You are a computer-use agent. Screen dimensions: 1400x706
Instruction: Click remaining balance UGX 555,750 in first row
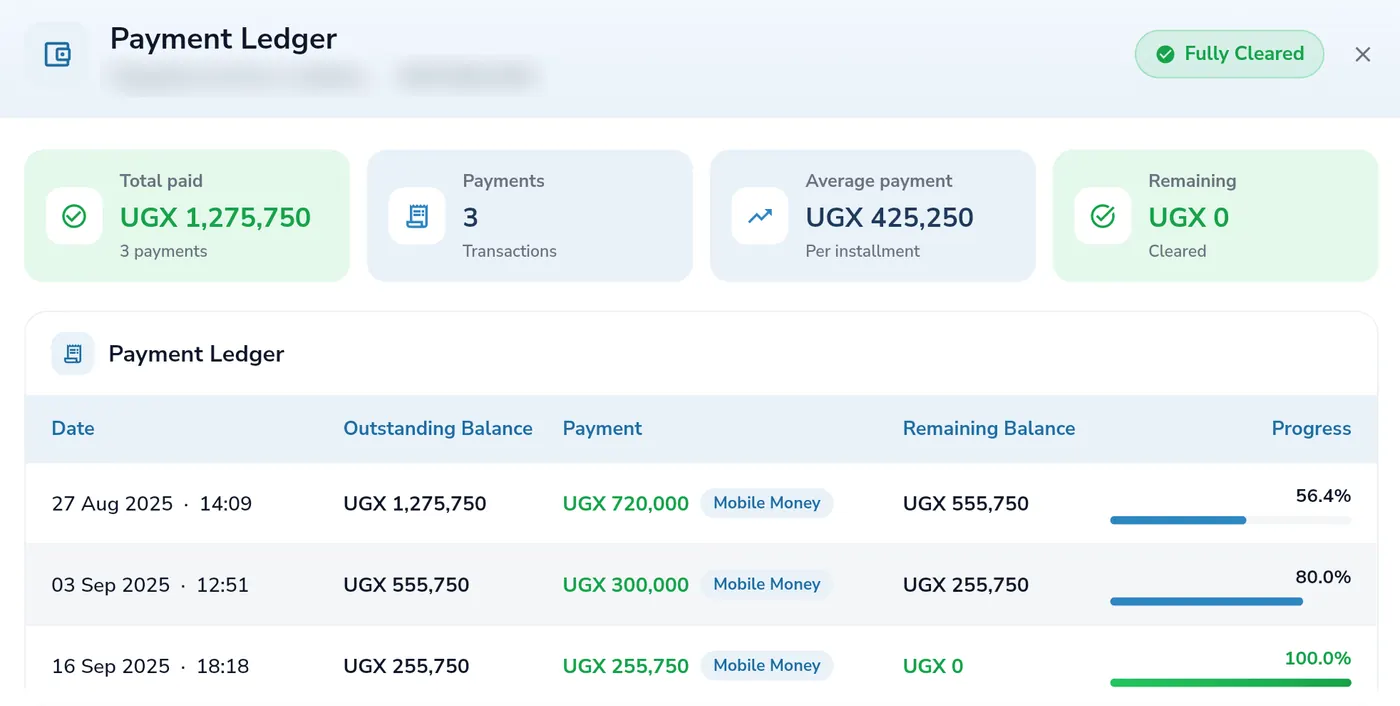(x=966, y=504)
